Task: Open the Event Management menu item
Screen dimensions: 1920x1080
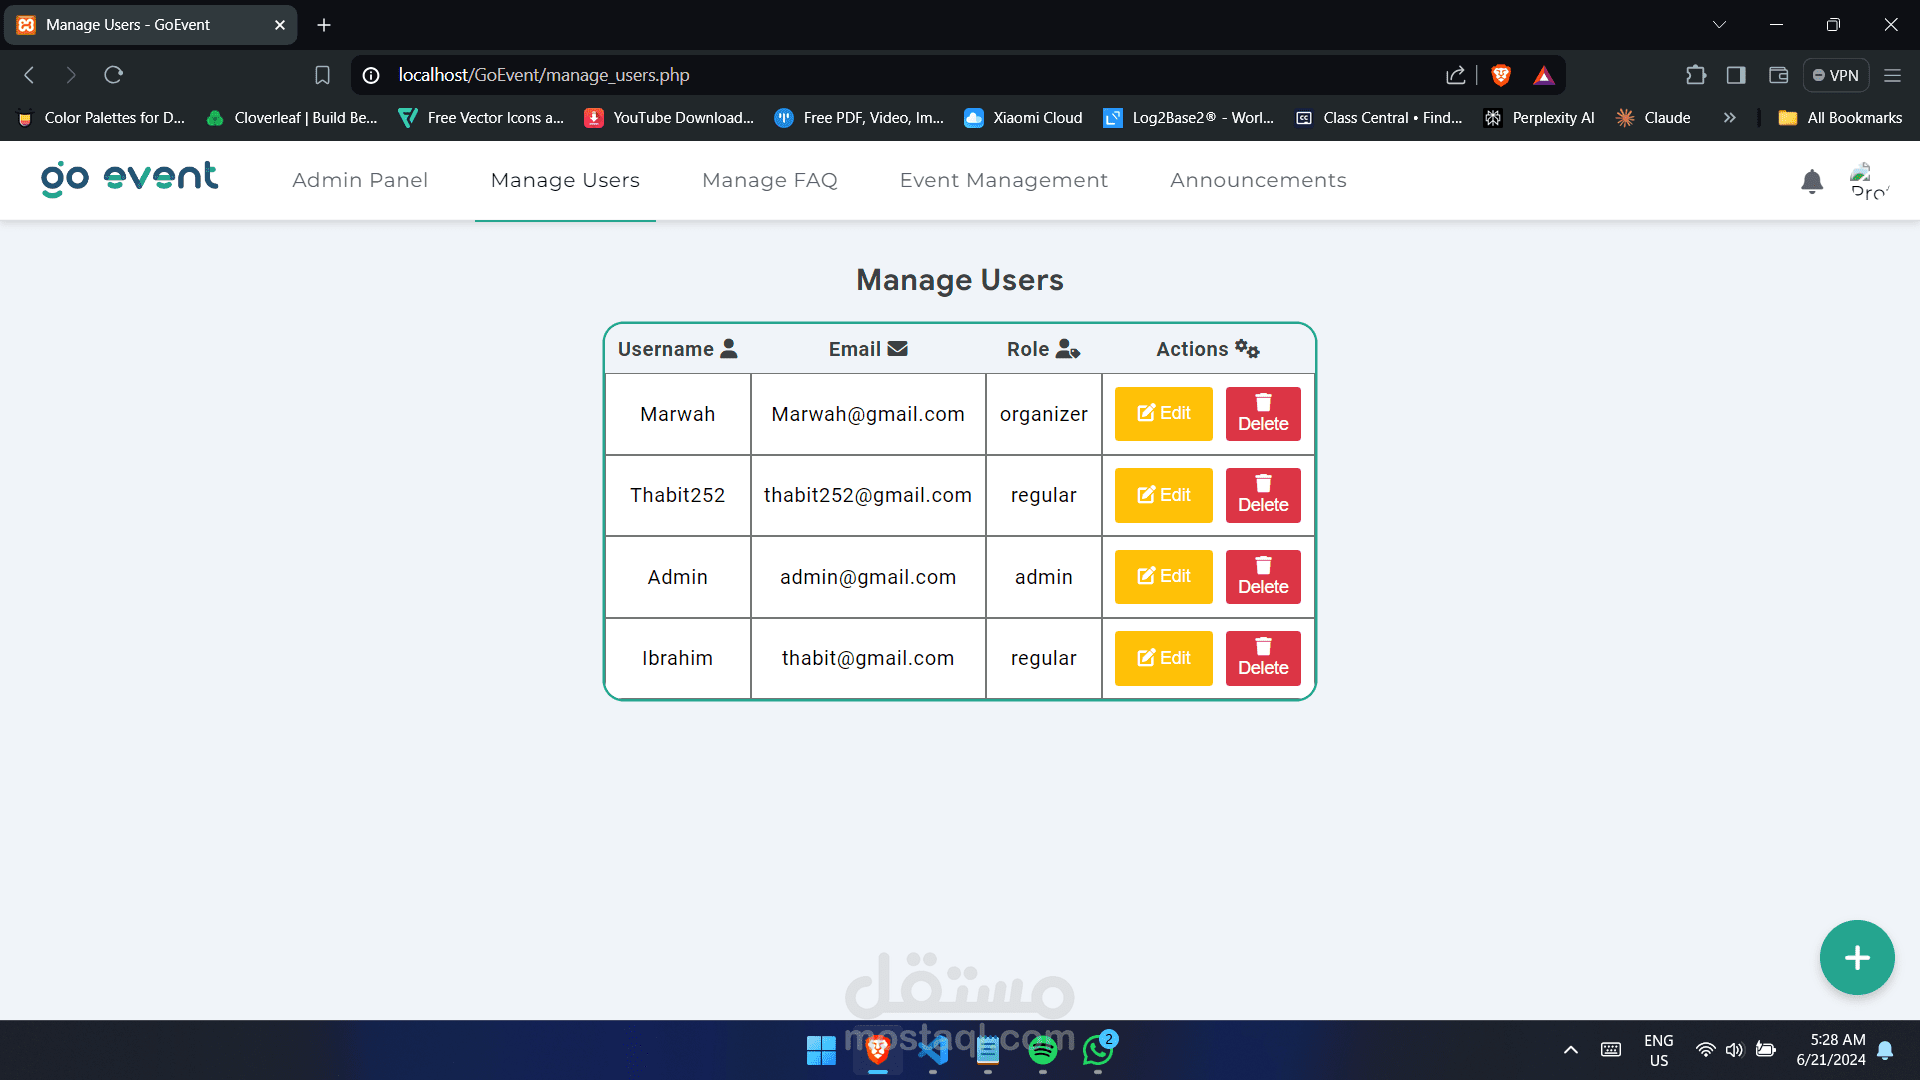Action: tap(1003, 180)
